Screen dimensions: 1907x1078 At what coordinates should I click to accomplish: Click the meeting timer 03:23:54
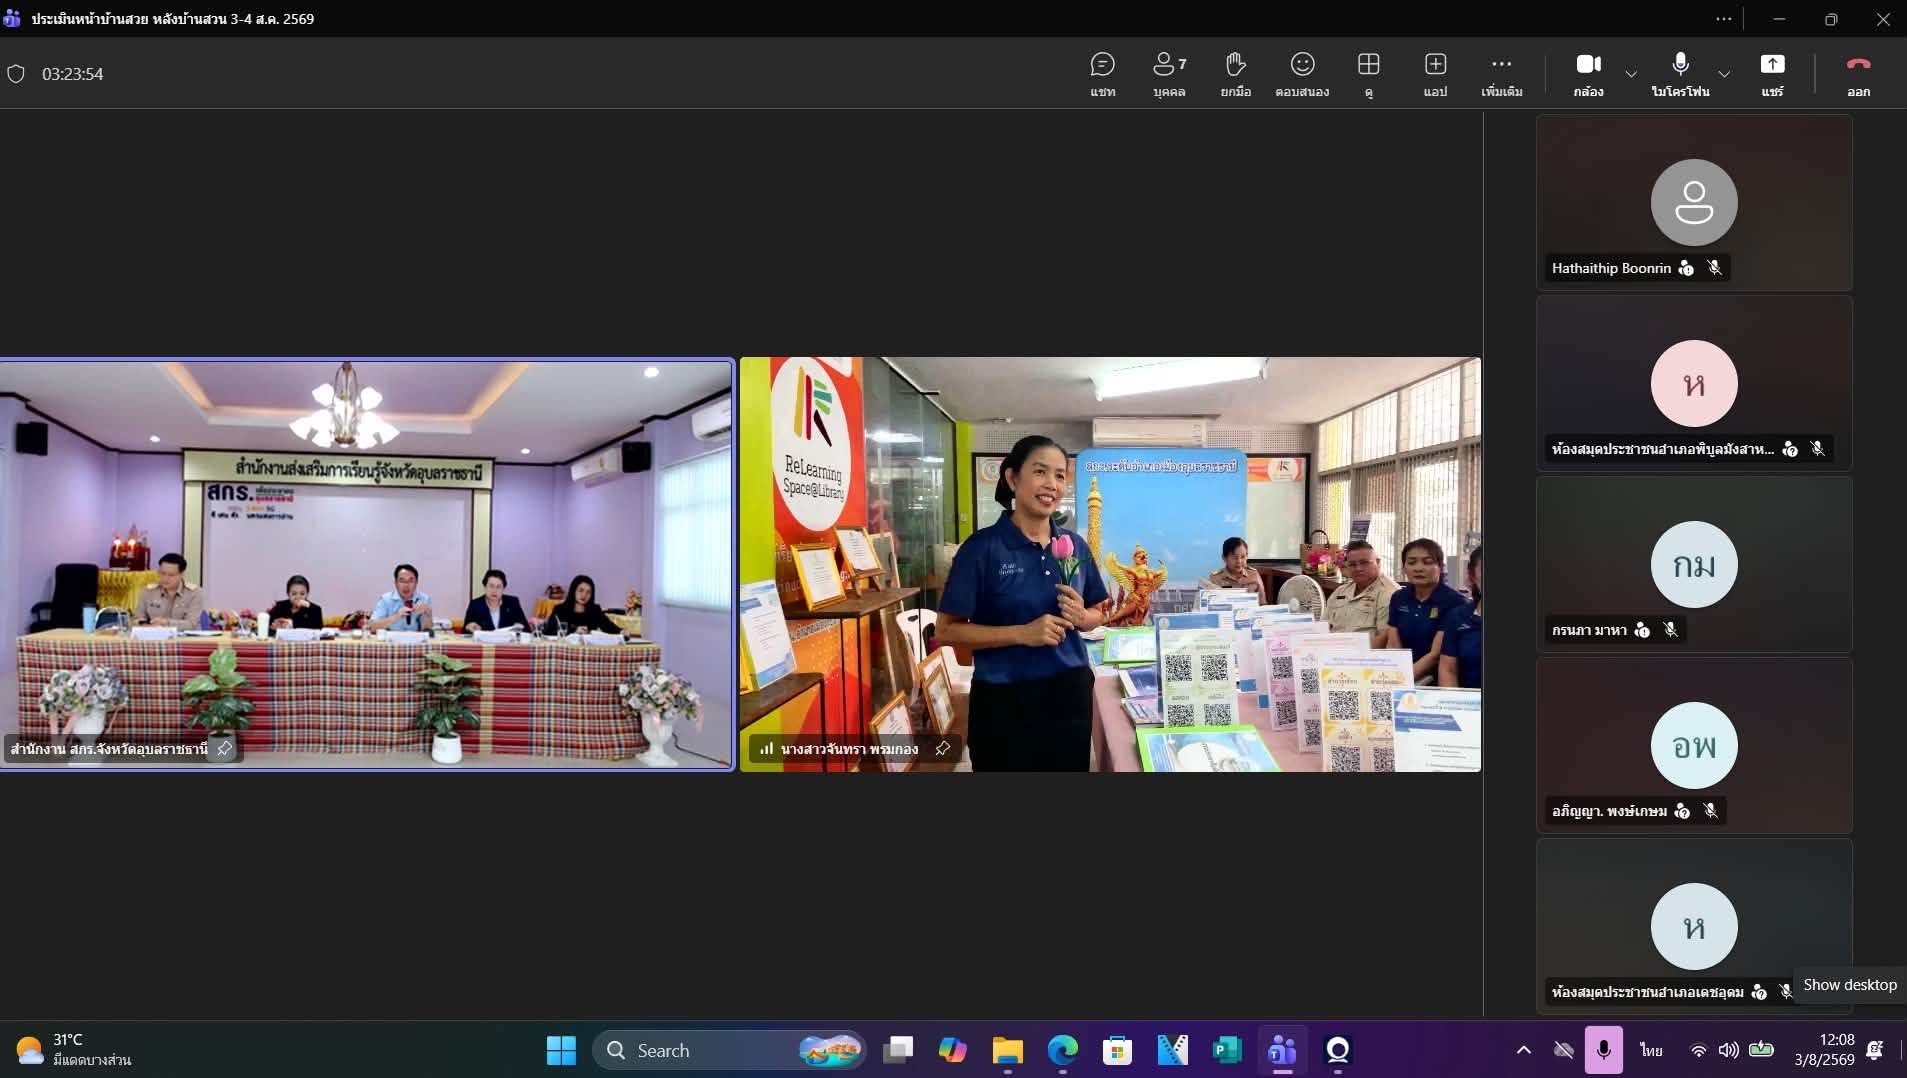tap(72, 74)
